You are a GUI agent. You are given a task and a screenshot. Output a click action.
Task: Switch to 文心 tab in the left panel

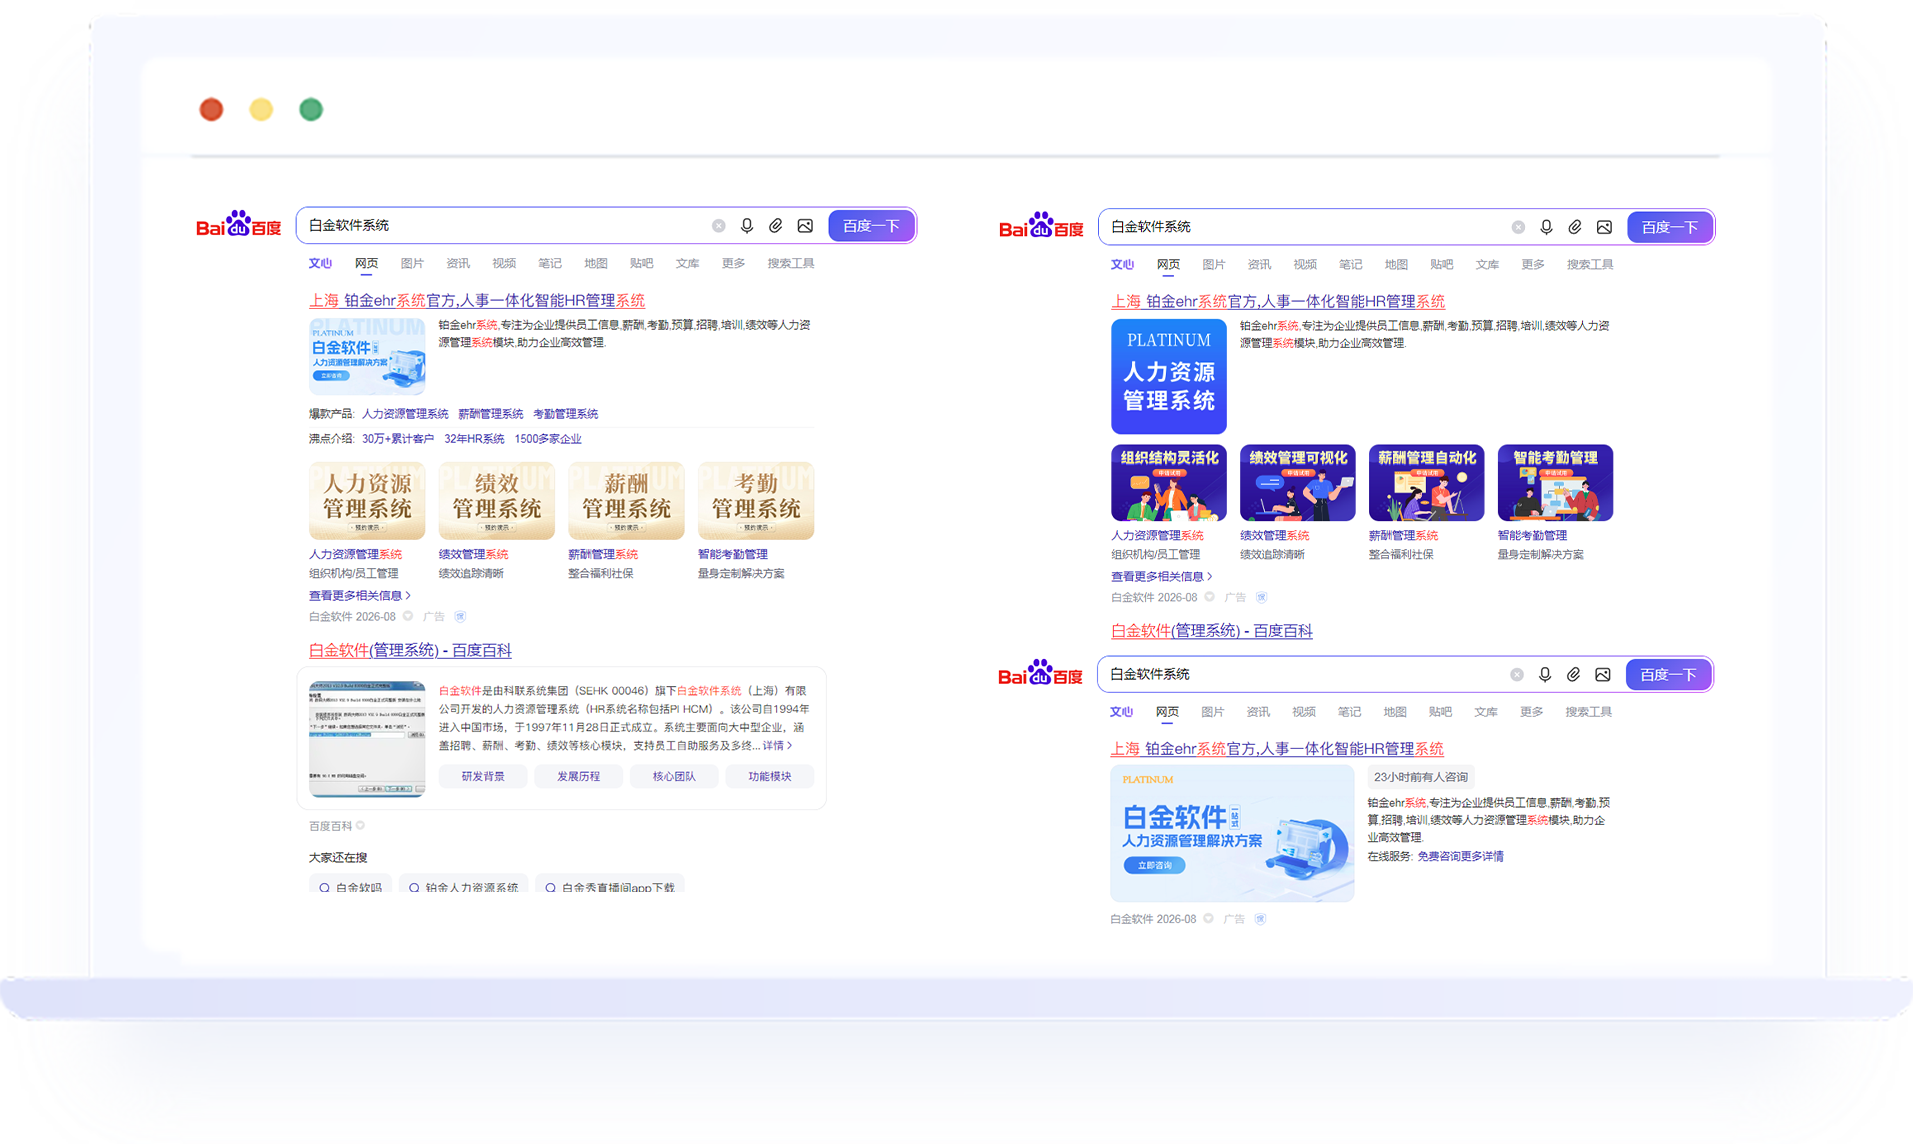click(320, 264)
